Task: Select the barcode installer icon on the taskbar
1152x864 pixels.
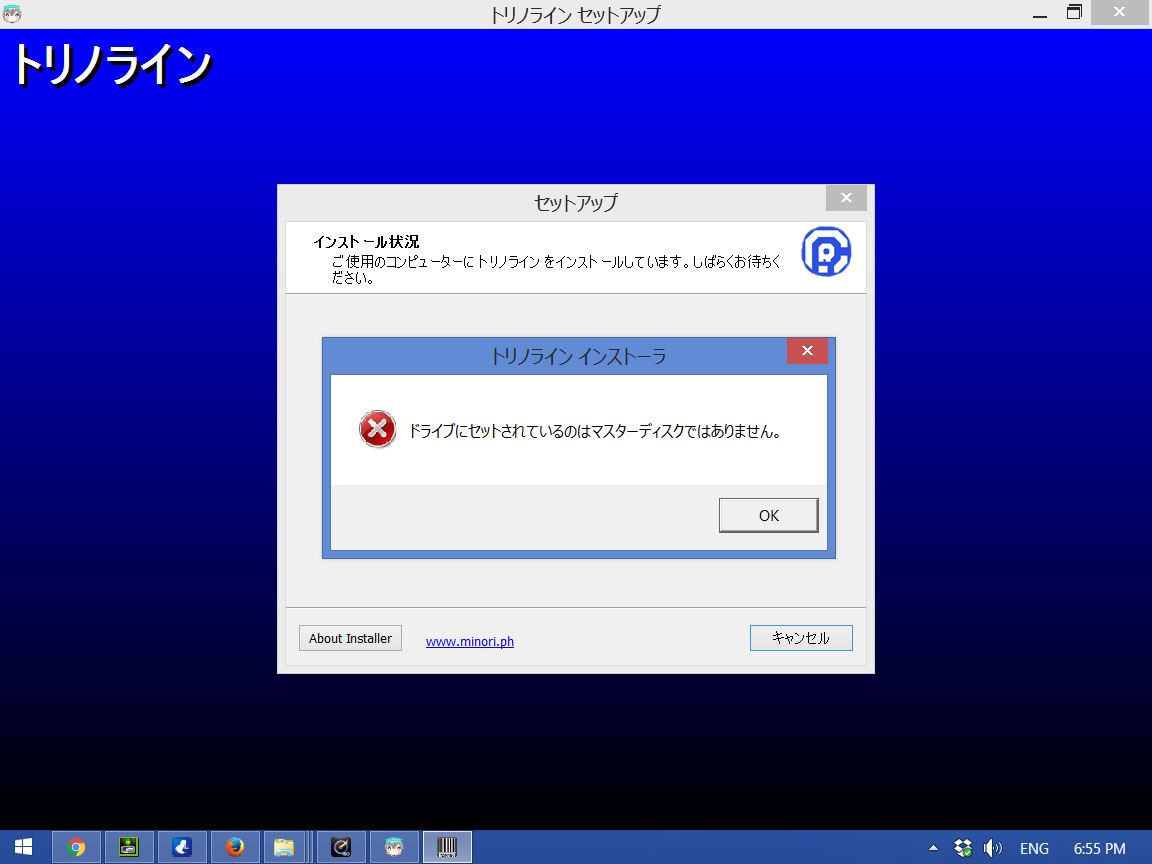Action: pyautogui.click(x=447, y=847)
